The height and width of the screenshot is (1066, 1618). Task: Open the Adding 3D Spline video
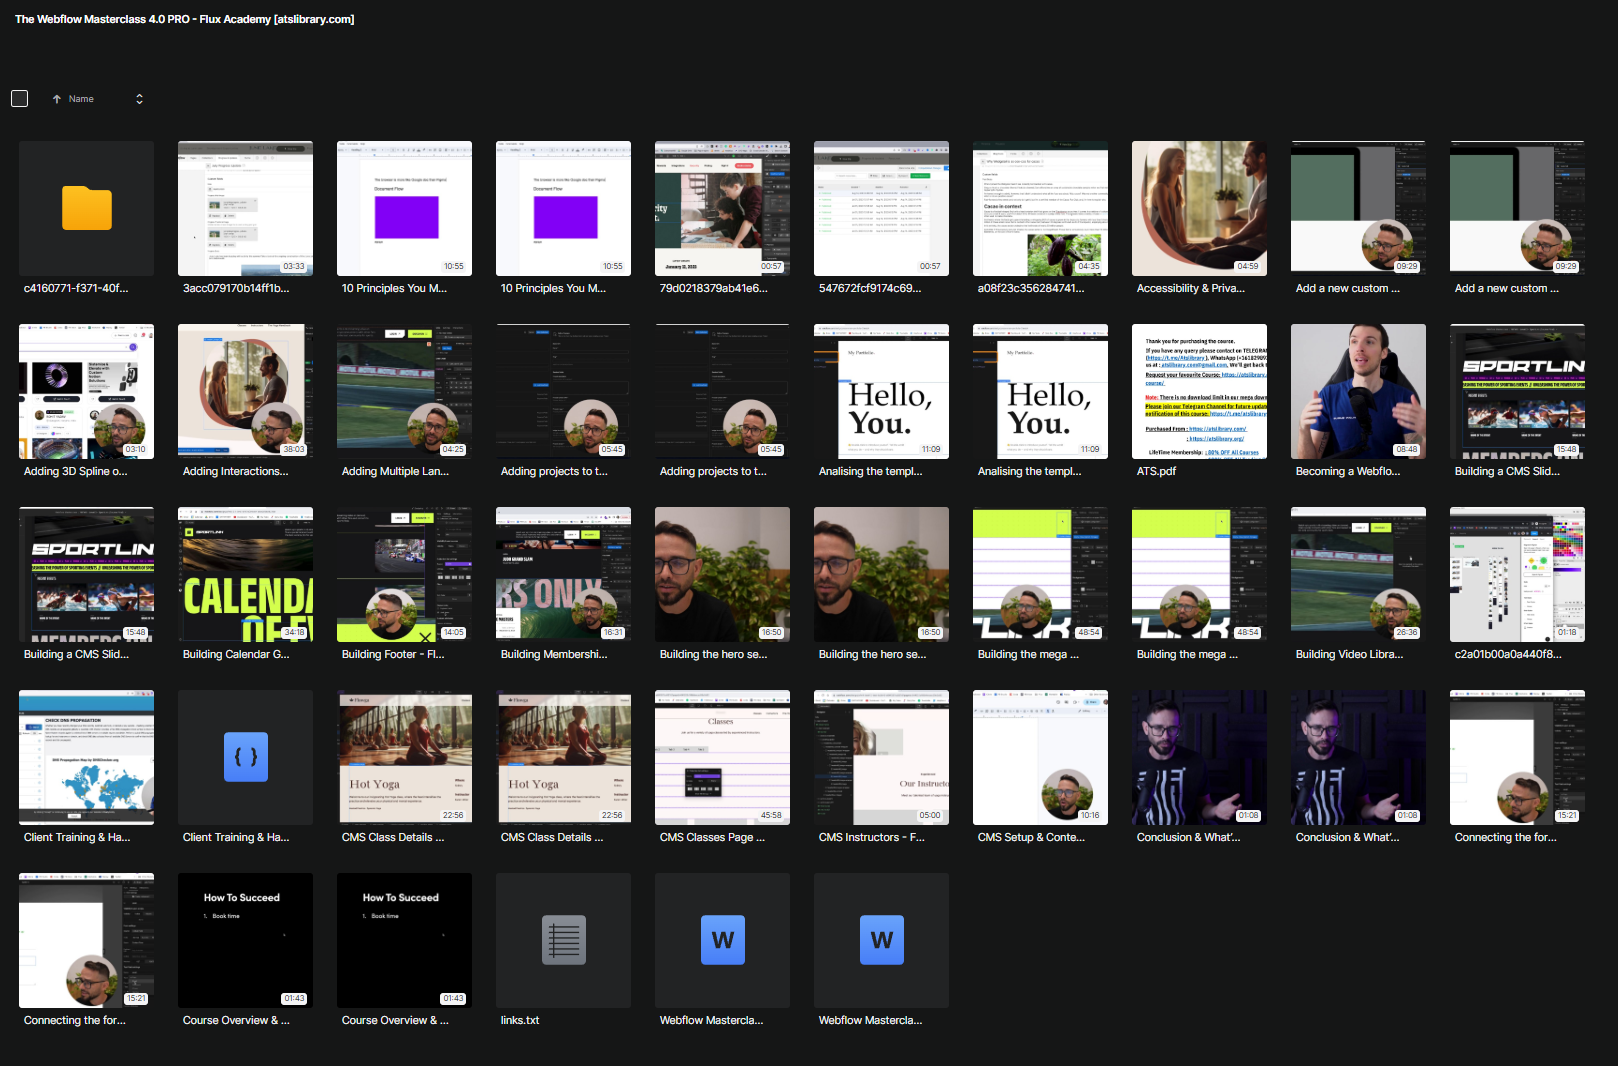coord(86,391)
